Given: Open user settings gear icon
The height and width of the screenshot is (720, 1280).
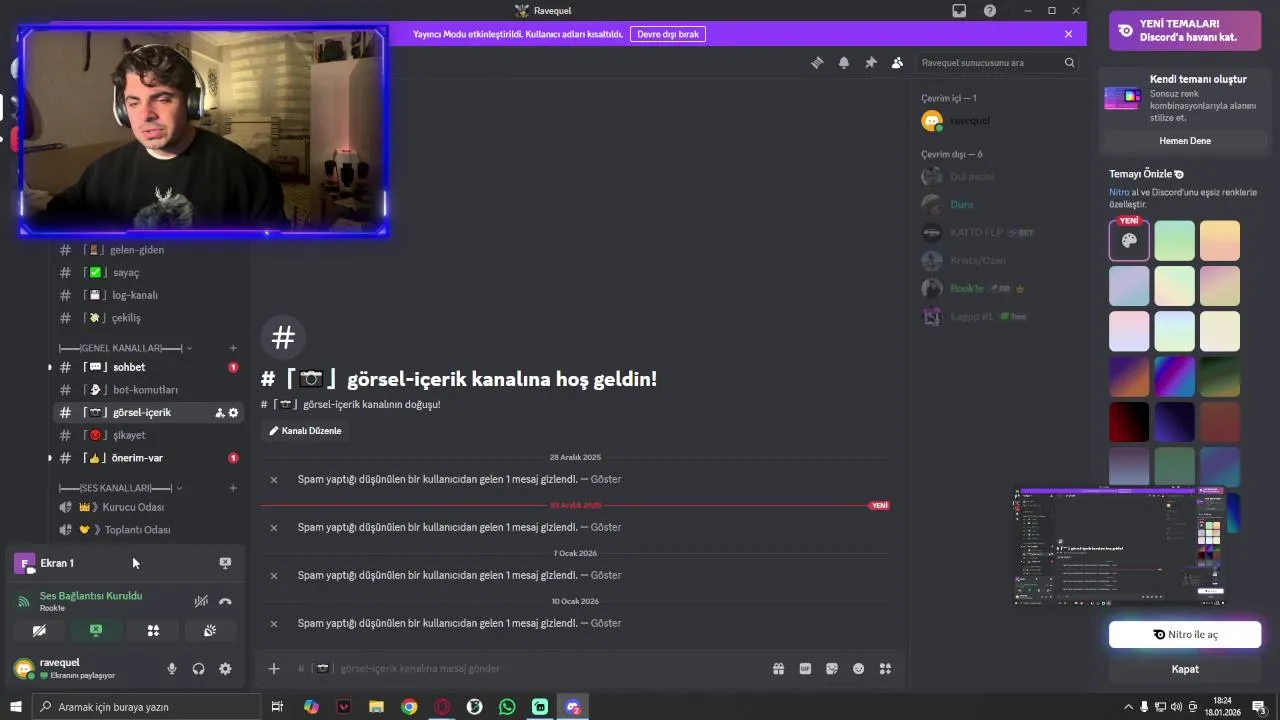Looking at the screenshot, I should coord(225,669).
